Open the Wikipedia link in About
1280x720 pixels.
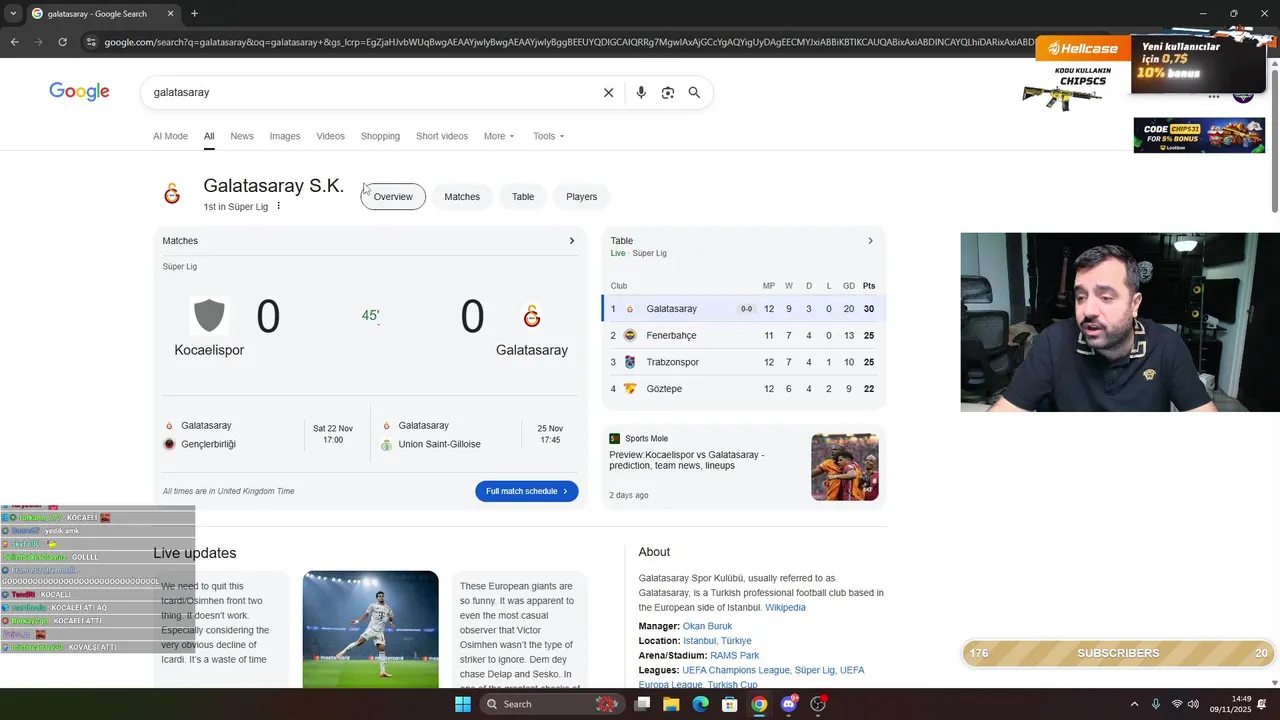pos(785,607)
